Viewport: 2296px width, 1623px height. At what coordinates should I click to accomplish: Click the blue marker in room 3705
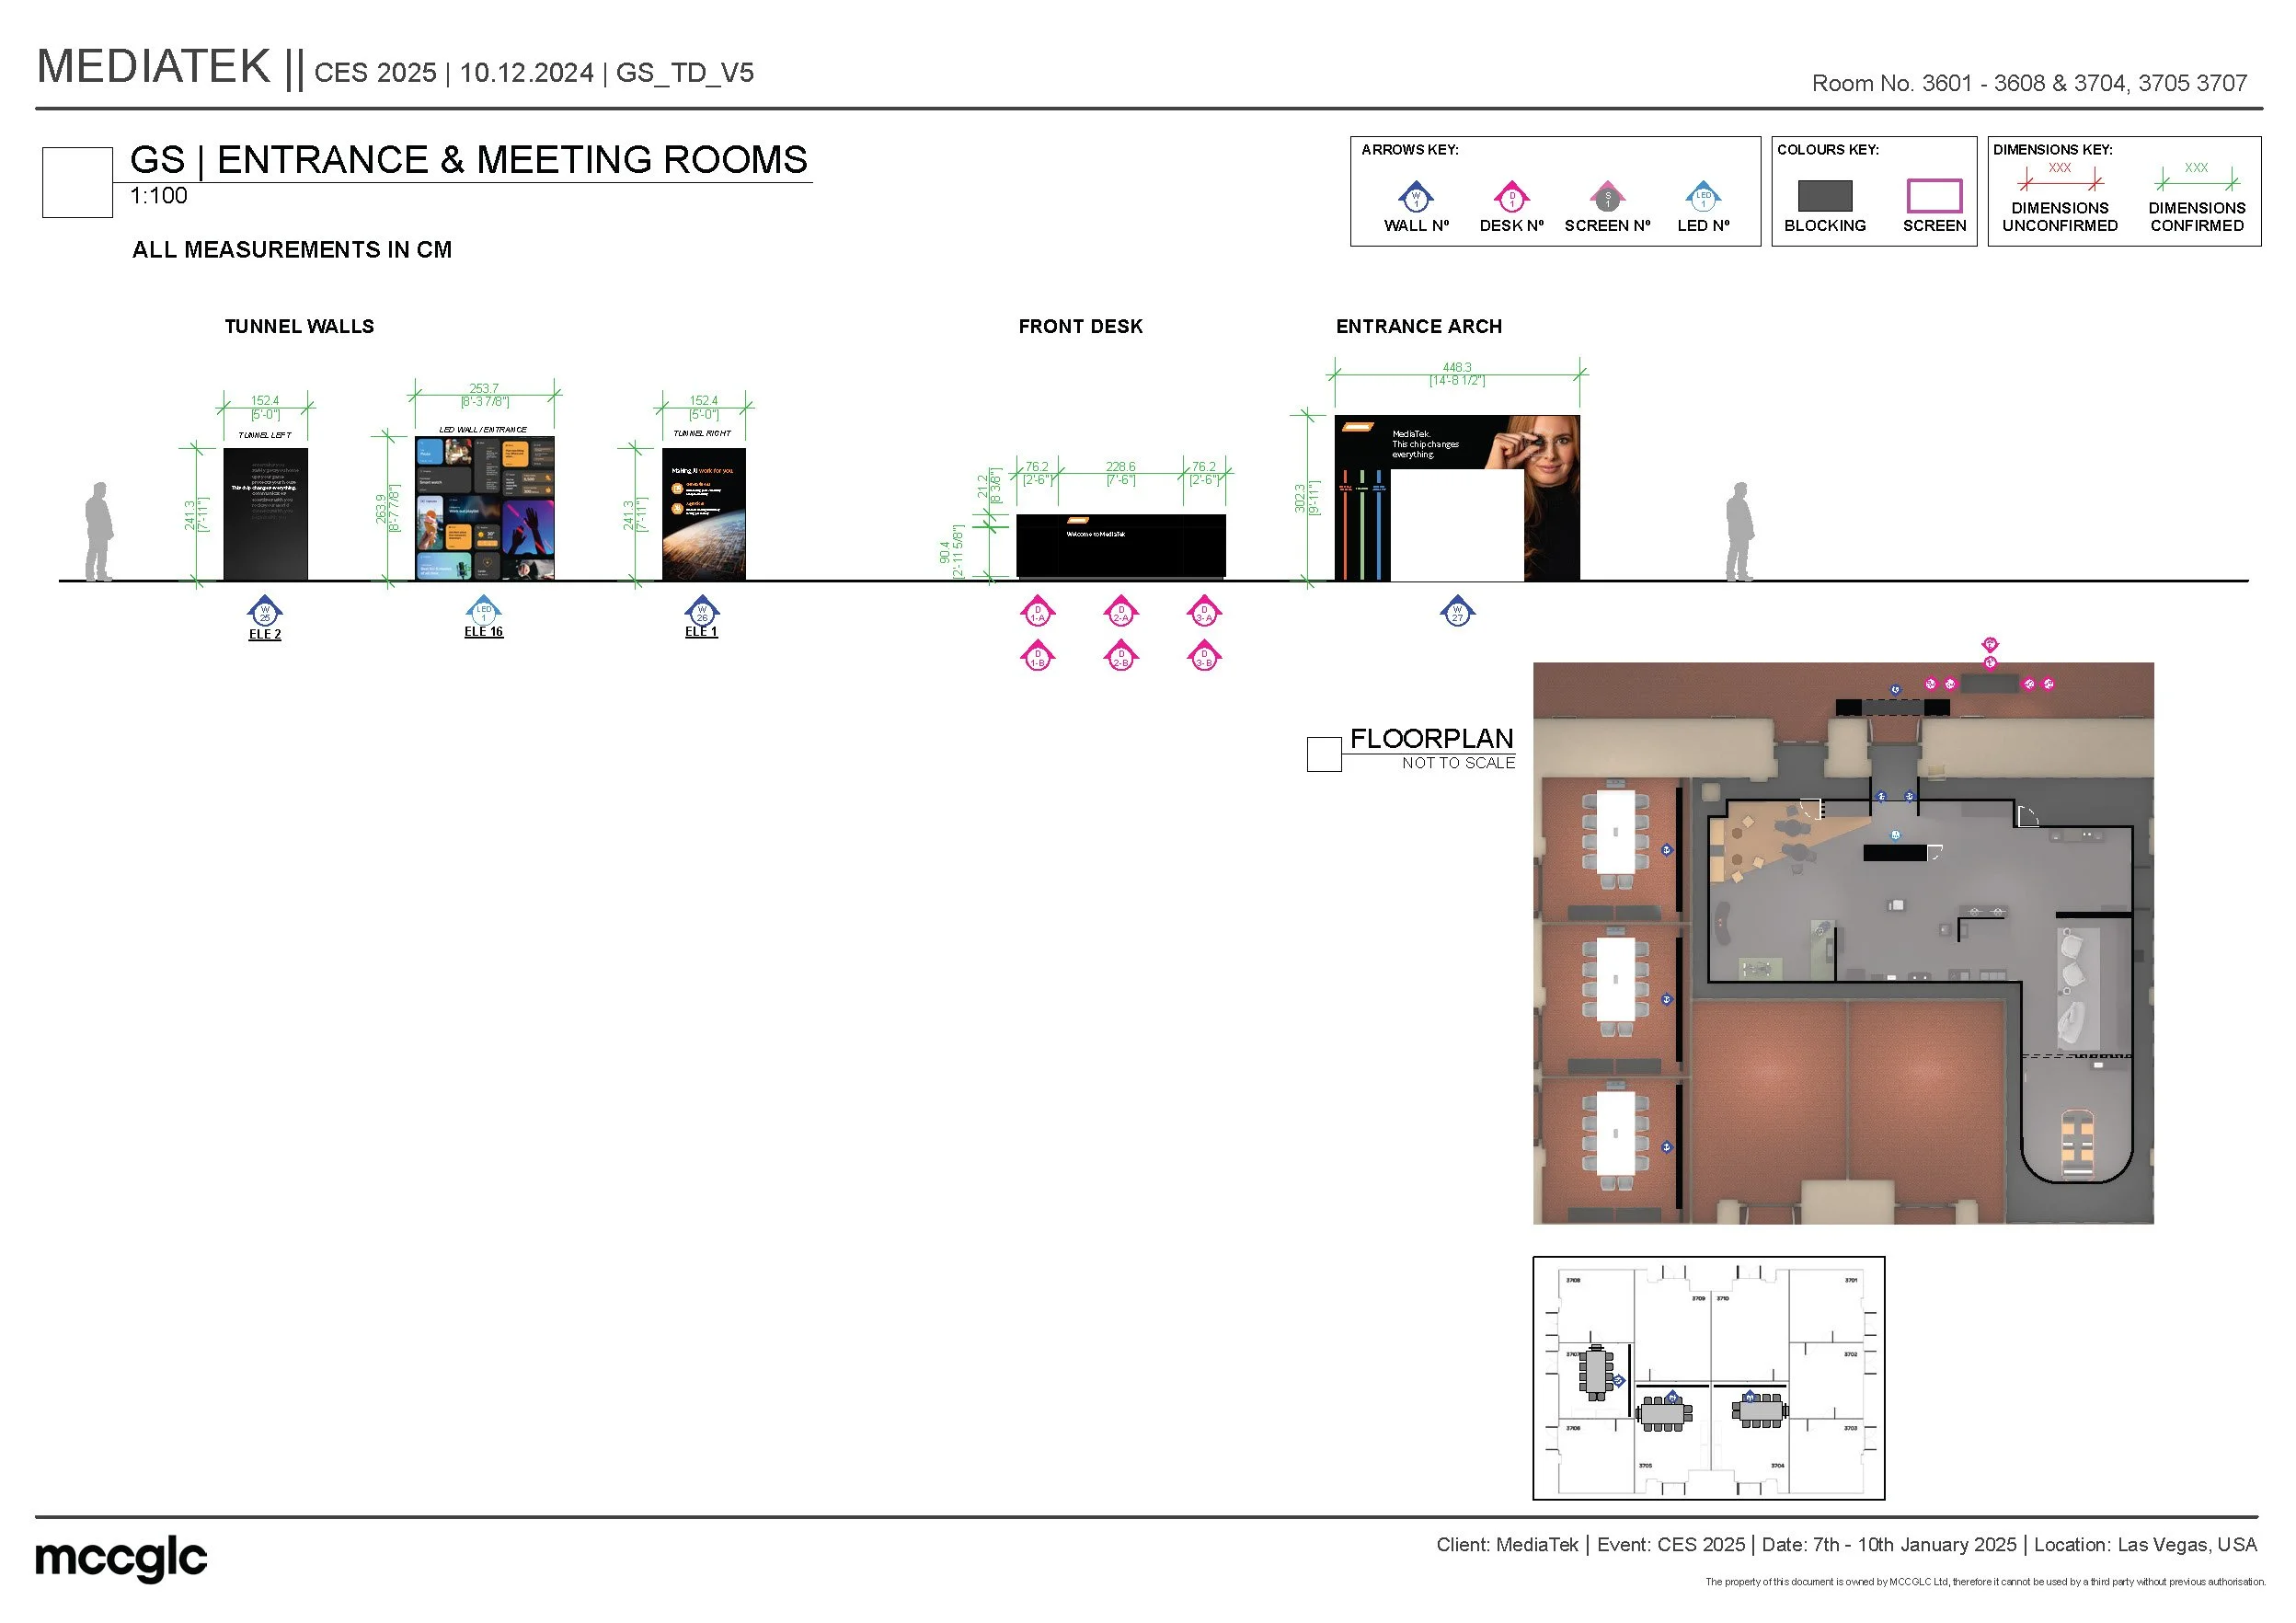(1672, 1398)
